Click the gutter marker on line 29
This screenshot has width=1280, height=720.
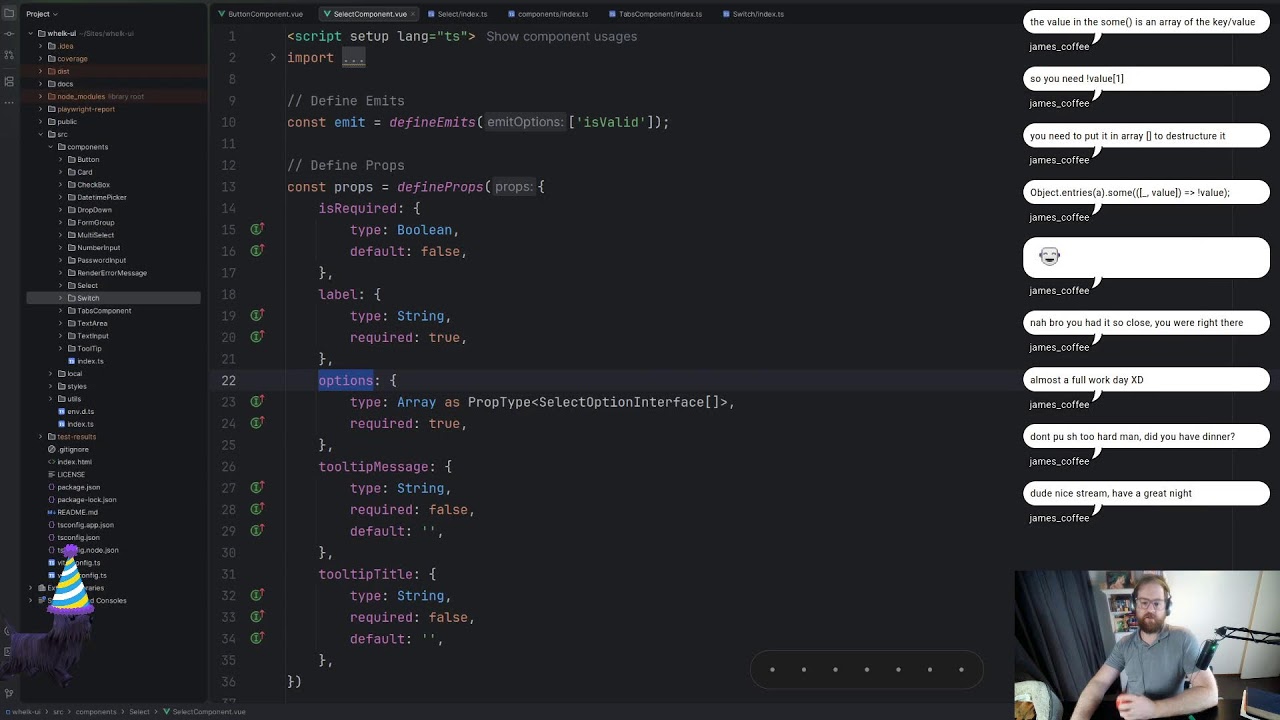[257, 531]
